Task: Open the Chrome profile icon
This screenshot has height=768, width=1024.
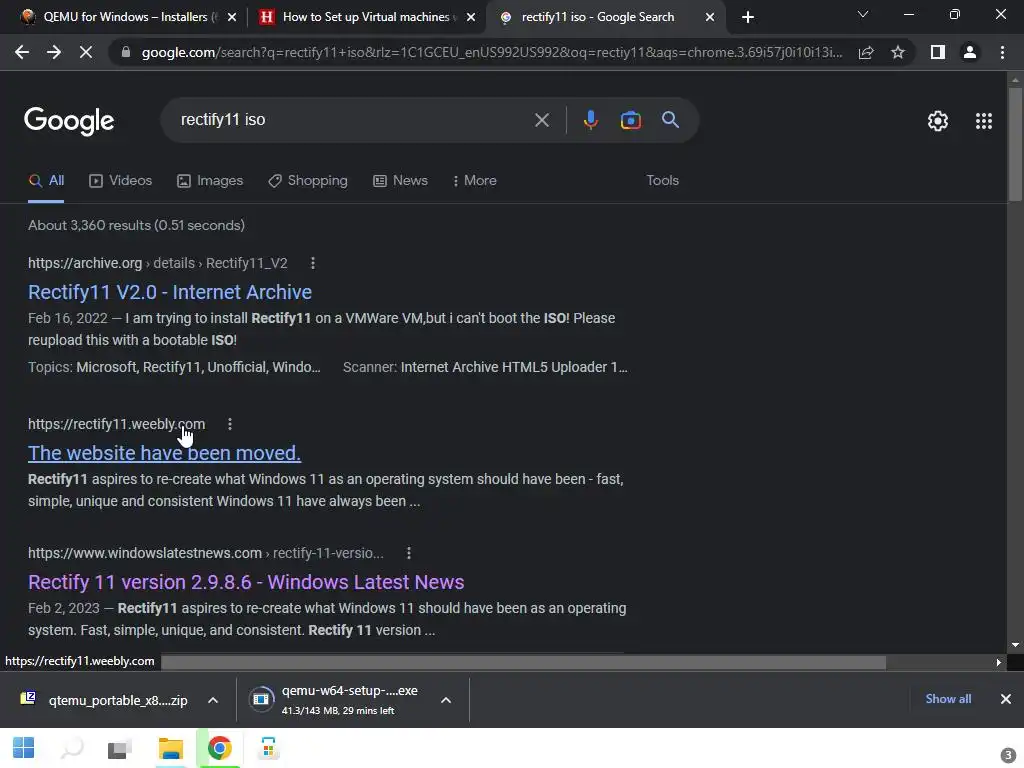Action: [970, 52]
